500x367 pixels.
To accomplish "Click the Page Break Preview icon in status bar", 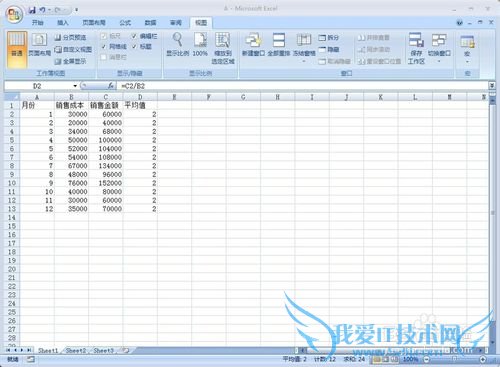I will [x=394, y=359].
